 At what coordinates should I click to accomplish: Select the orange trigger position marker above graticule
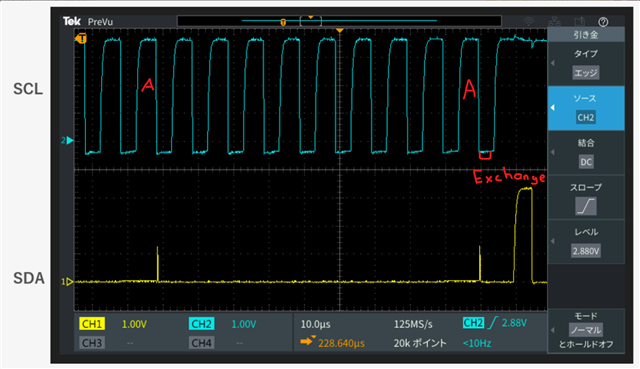(340, 31)
